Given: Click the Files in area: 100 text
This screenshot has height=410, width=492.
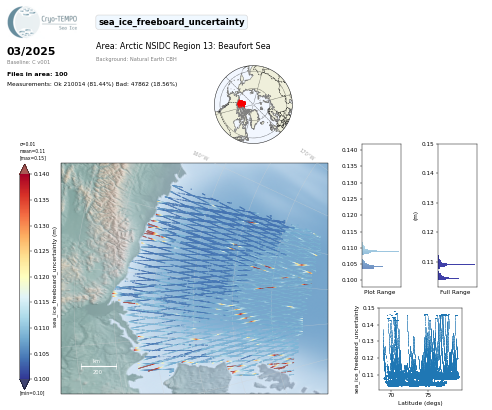Looking at the screenshot, I should [x=37, y=74].
